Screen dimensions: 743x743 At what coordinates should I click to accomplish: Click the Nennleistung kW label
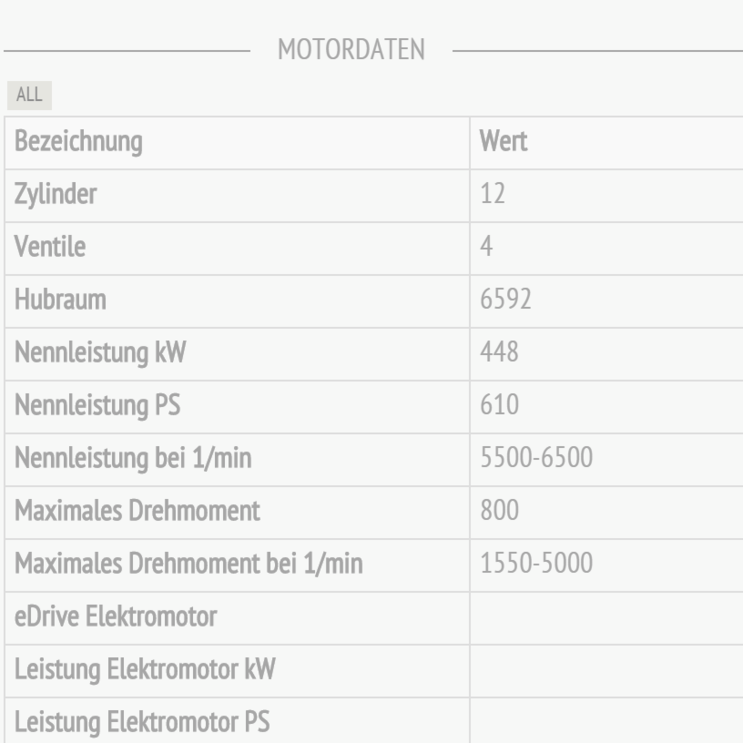[99, 354]
